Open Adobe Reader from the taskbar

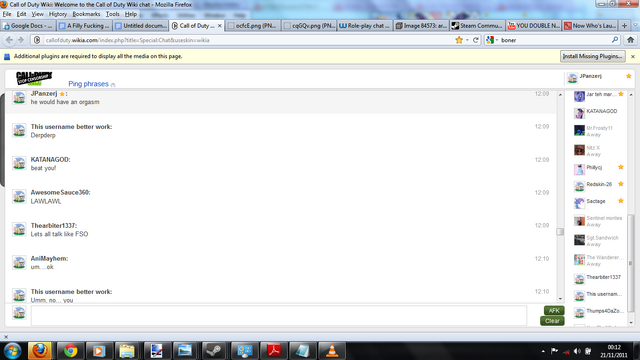(x=273, y=351)
